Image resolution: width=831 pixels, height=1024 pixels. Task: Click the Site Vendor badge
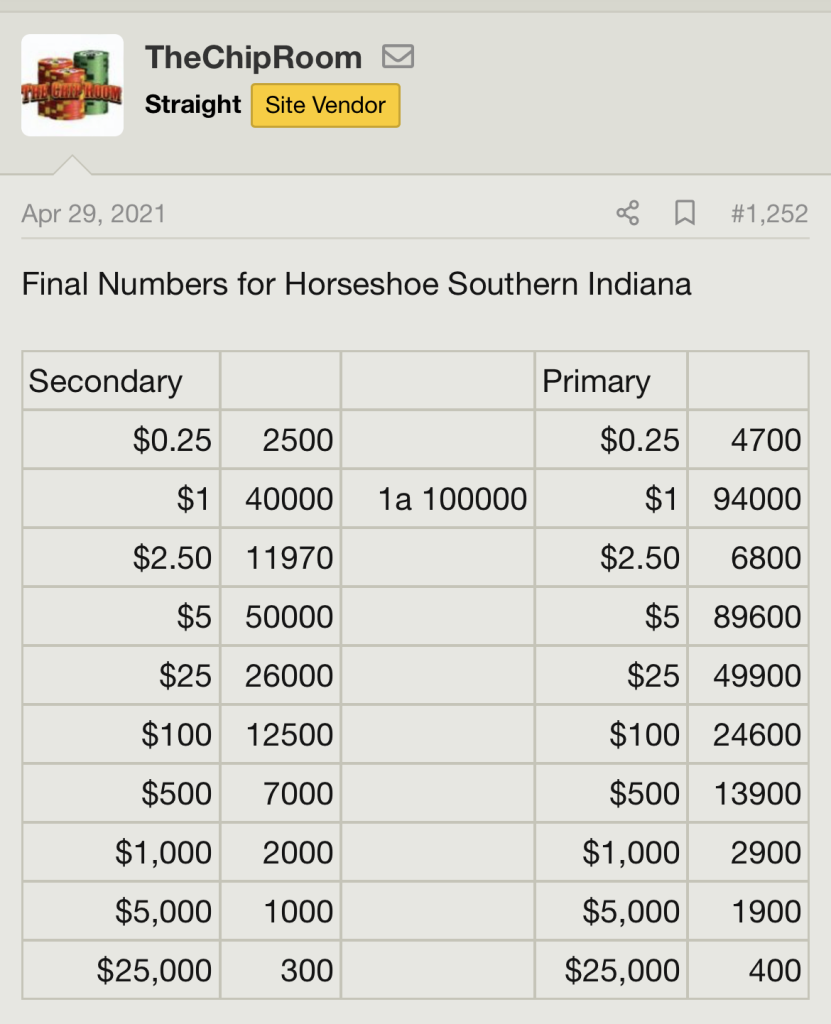325,105
